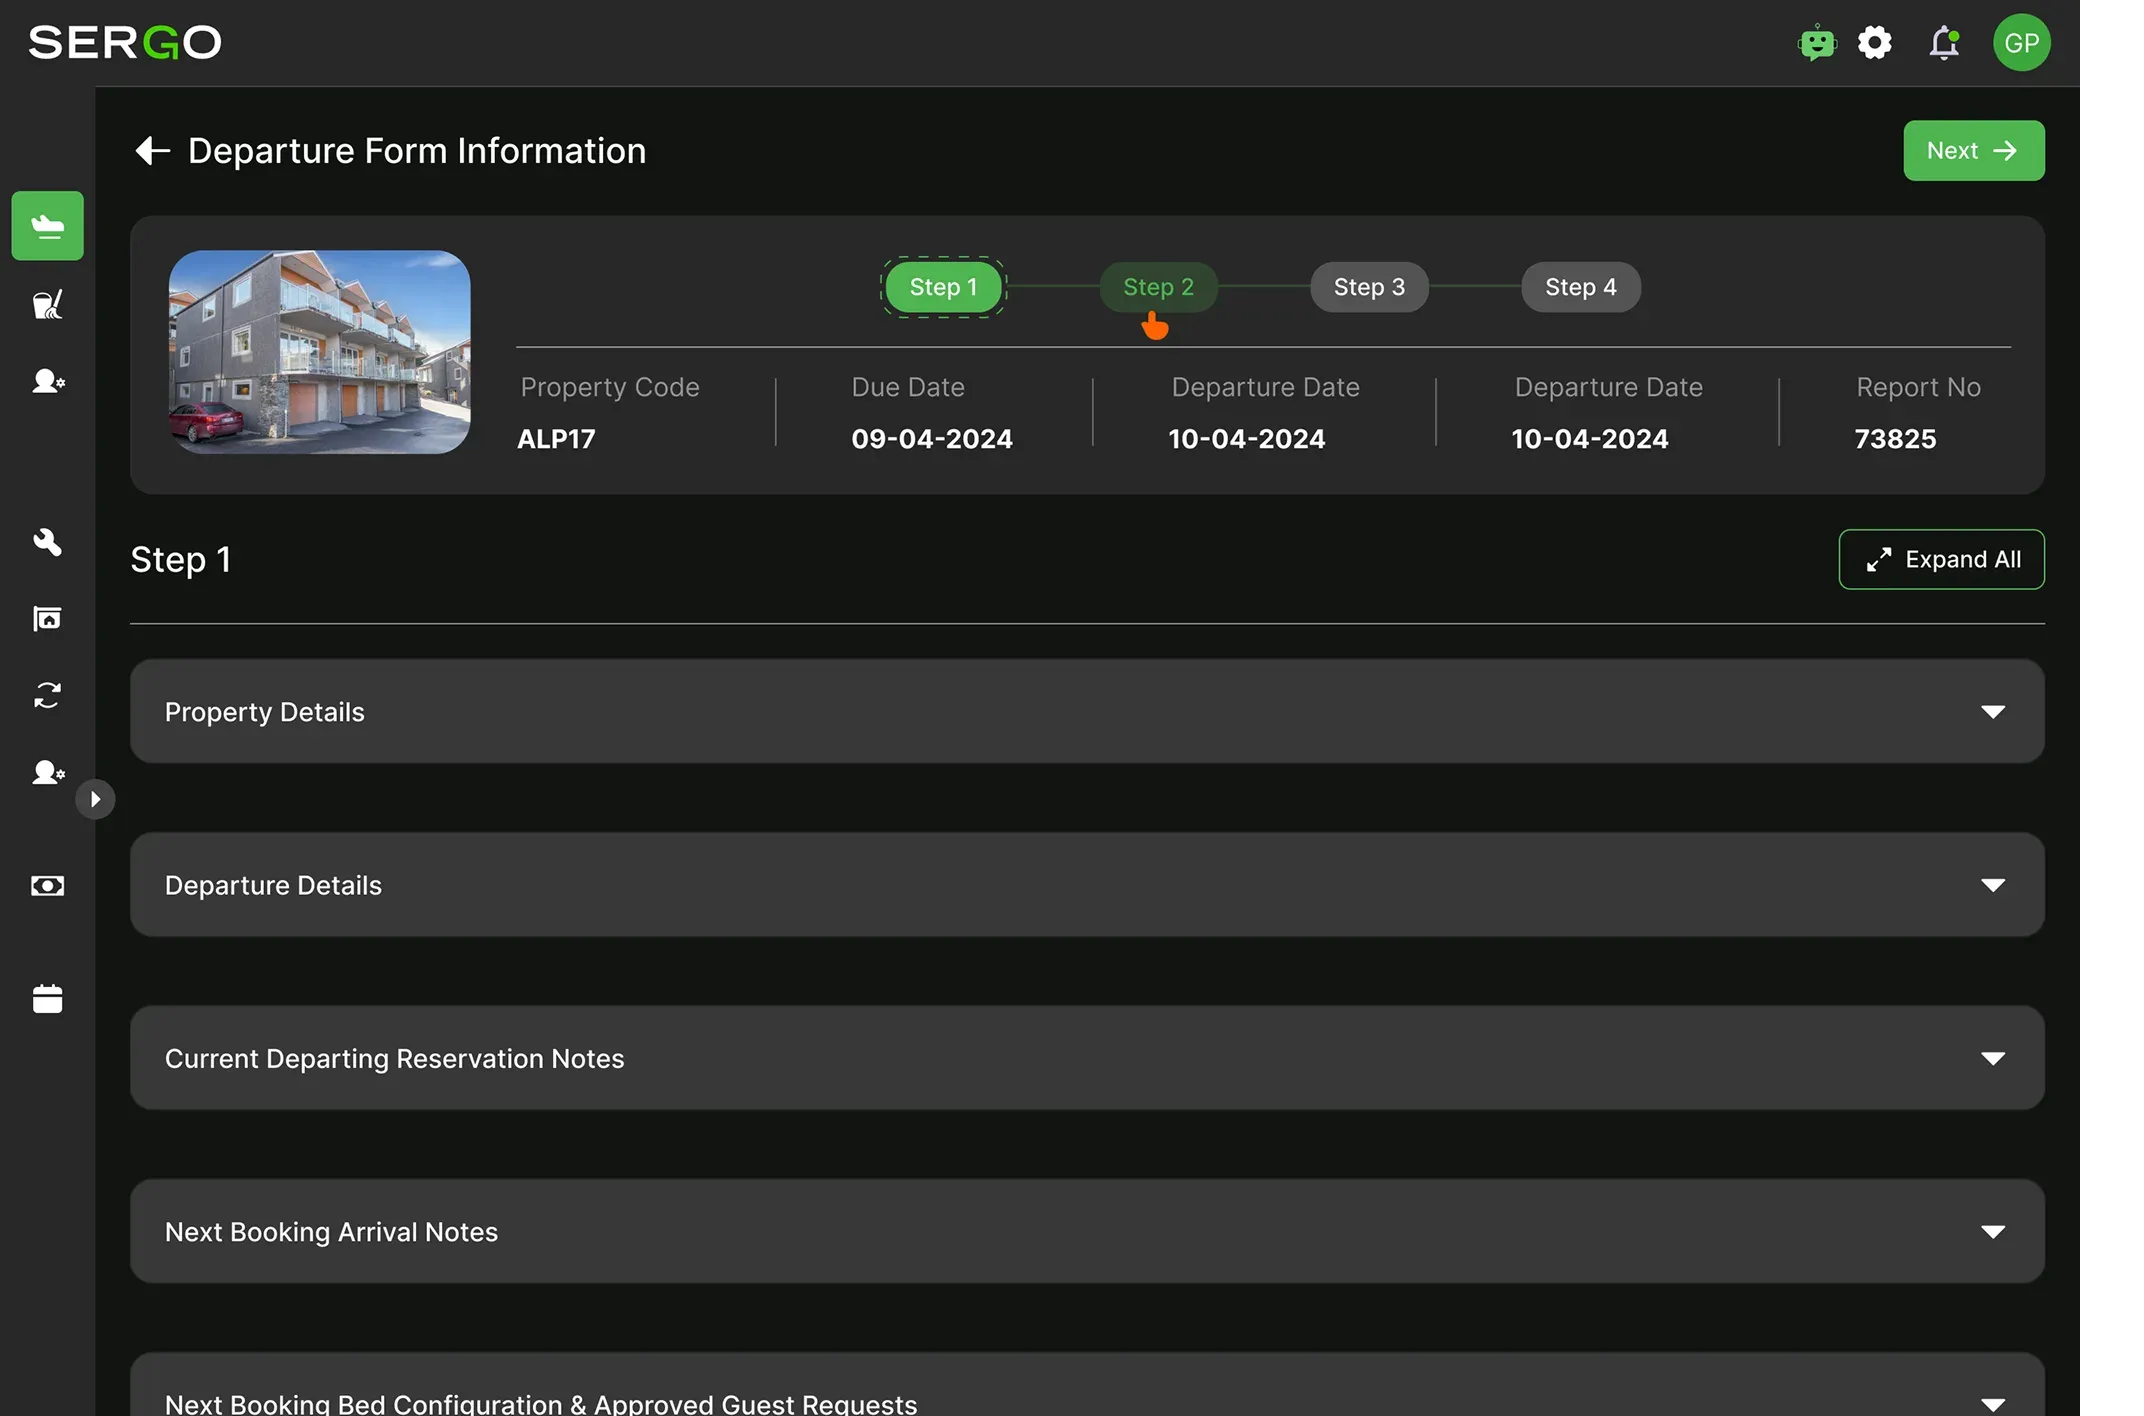Open the GP user profile avatar
2144x1416 pixels.
click(x=2021, y=43)
